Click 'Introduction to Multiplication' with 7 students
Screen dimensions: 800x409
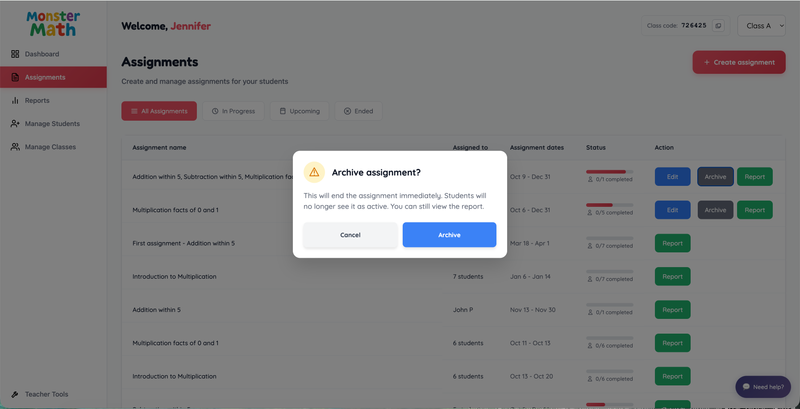174,276
